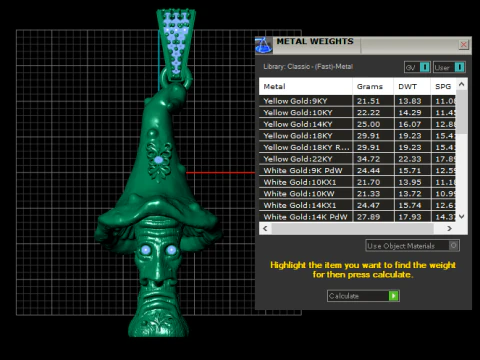Image resolution: width=480 pixels, height=360 pixels.
Task: Select the Yellow Gold:9KY row
Action: pos(357,101)
